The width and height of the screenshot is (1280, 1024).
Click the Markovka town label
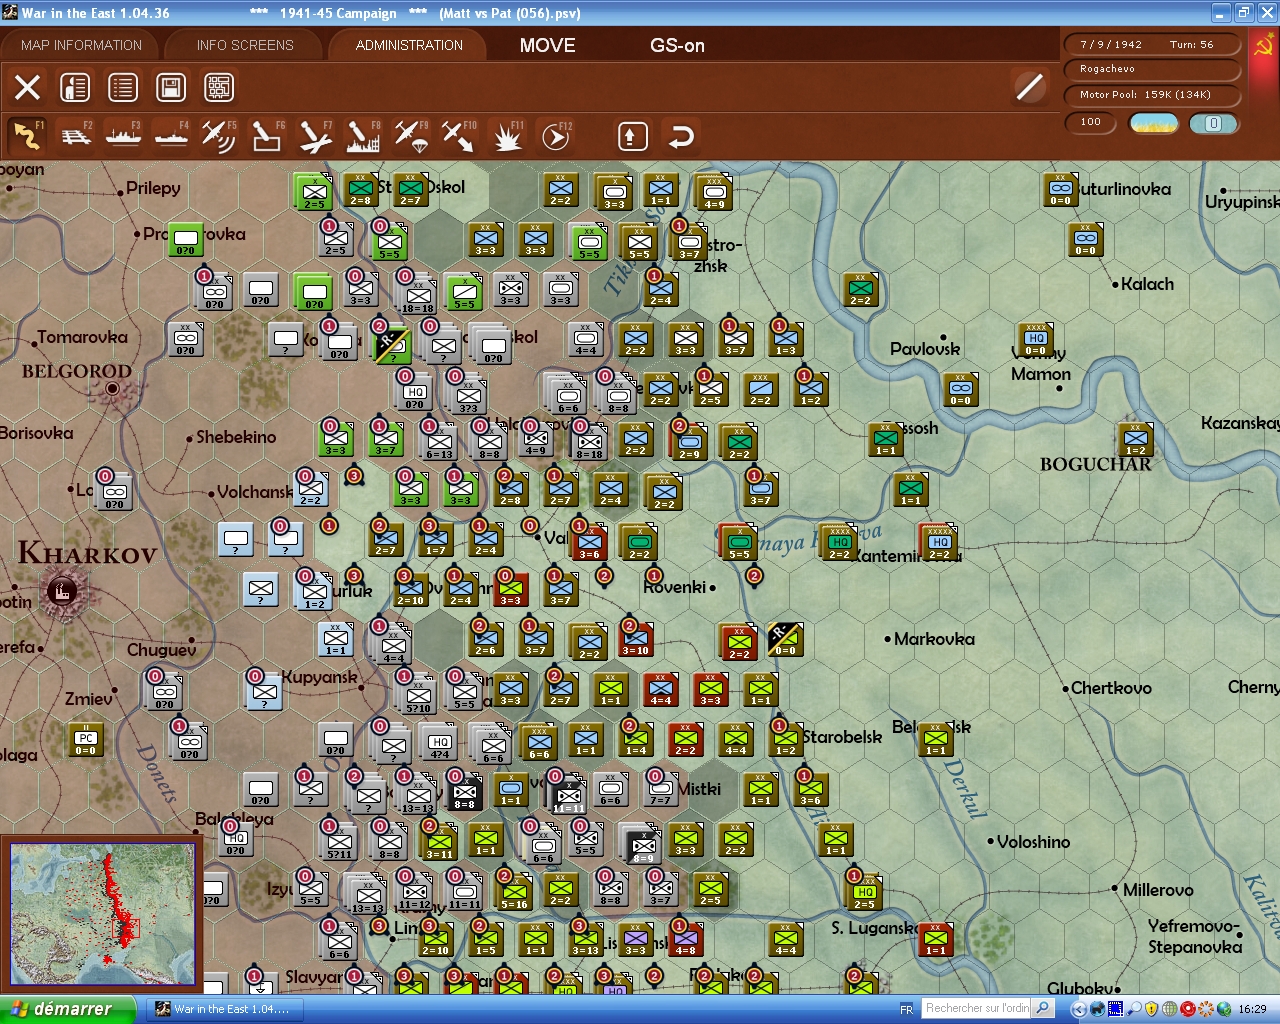click(934, 639)
